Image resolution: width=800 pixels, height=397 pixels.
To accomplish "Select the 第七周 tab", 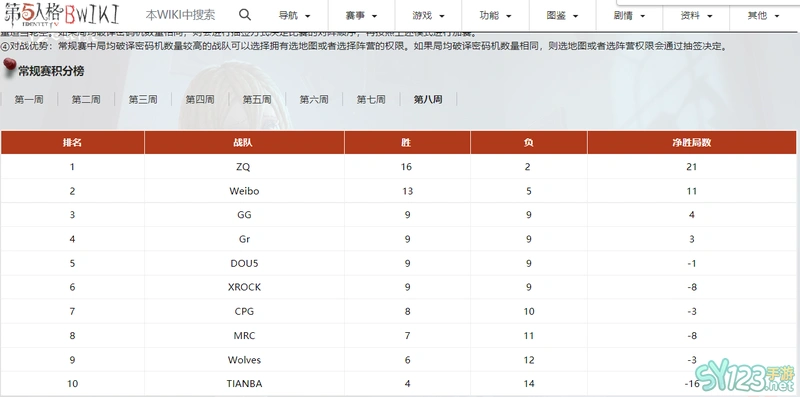I will click(371, 100).
